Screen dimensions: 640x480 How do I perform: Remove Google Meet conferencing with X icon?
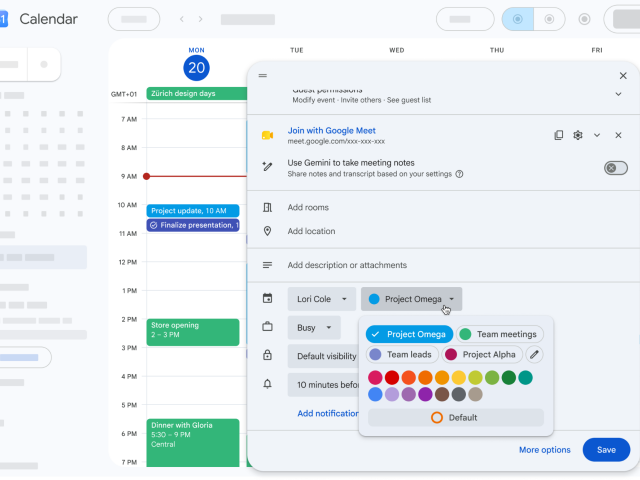[618, 135]
